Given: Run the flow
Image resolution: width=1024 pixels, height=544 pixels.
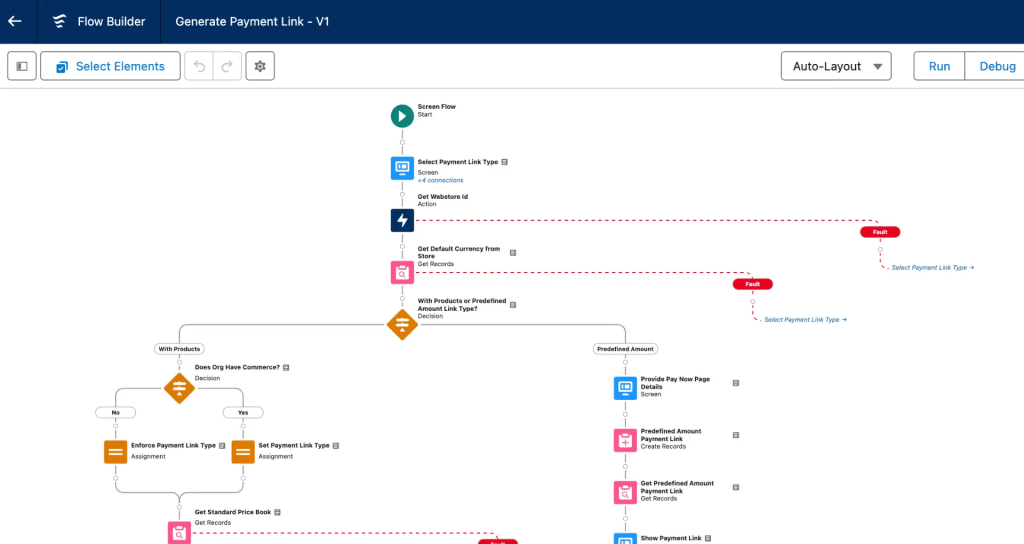Looking at the screenshot, I should coord(939,66).
